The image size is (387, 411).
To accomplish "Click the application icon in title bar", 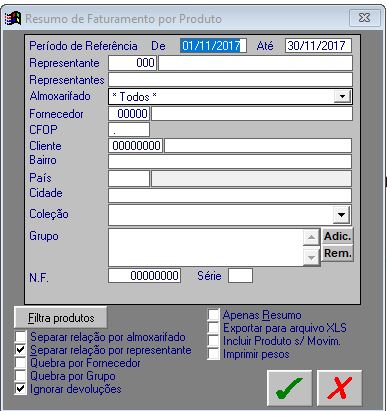I will click(13, 18).
